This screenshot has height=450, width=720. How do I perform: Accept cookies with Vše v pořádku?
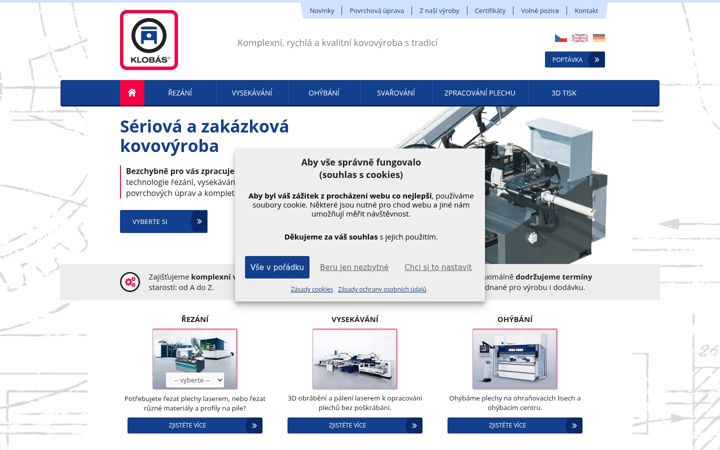click(277, 267)
